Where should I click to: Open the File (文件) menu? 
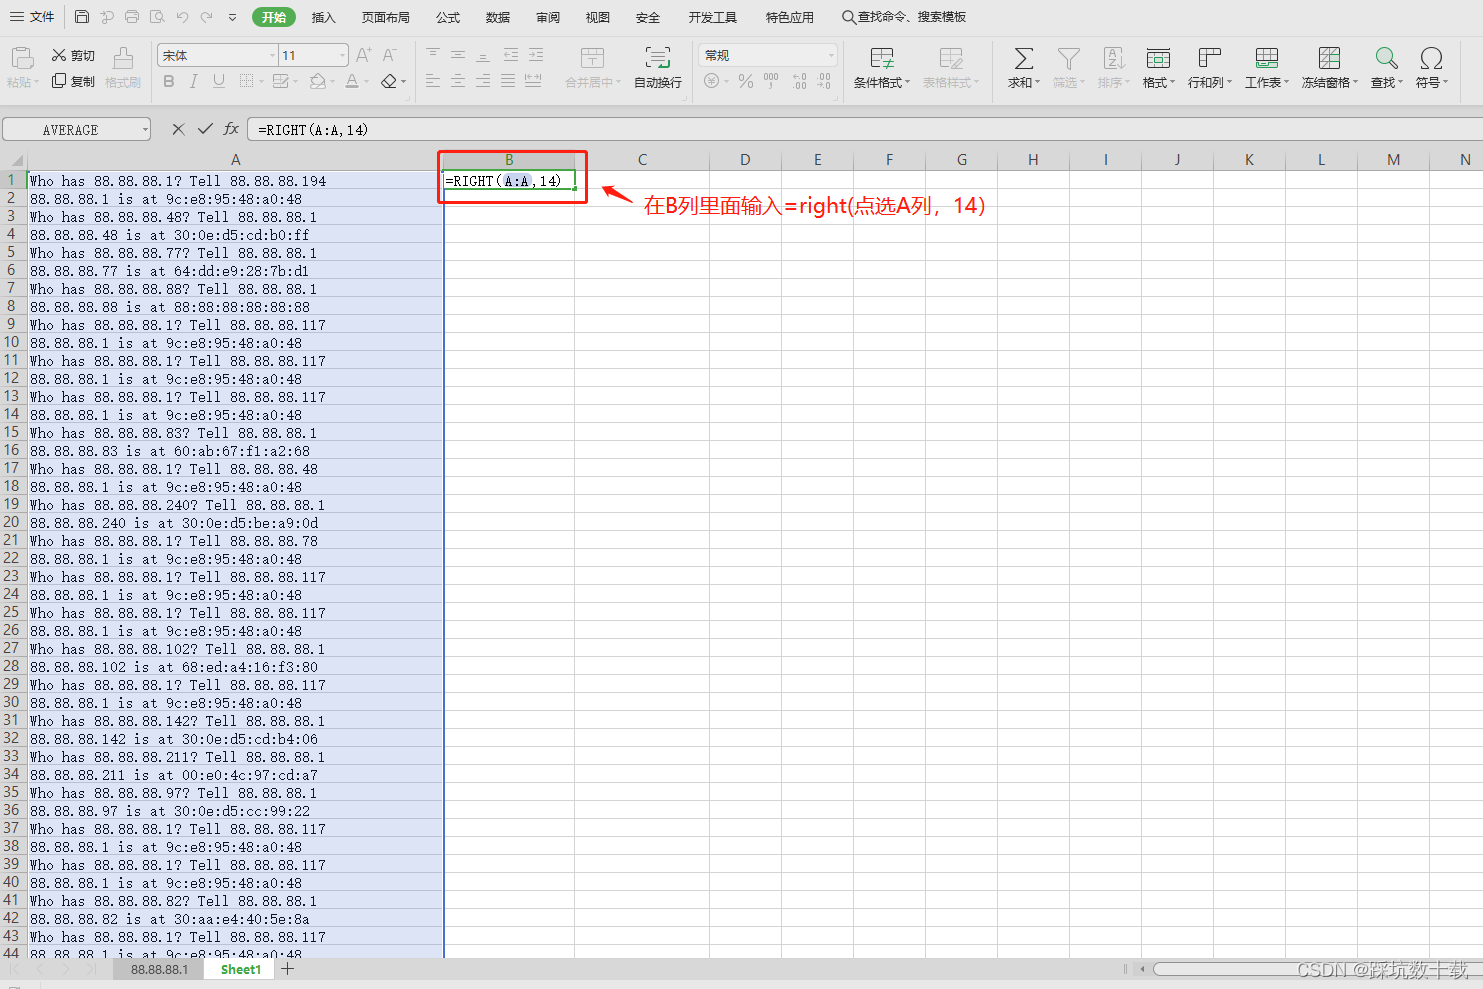(x=33, y=17)
